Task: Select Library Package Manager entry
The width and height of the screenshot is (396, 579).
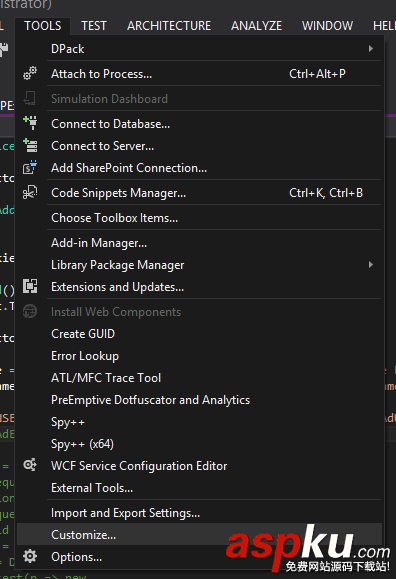Action: 199,265
